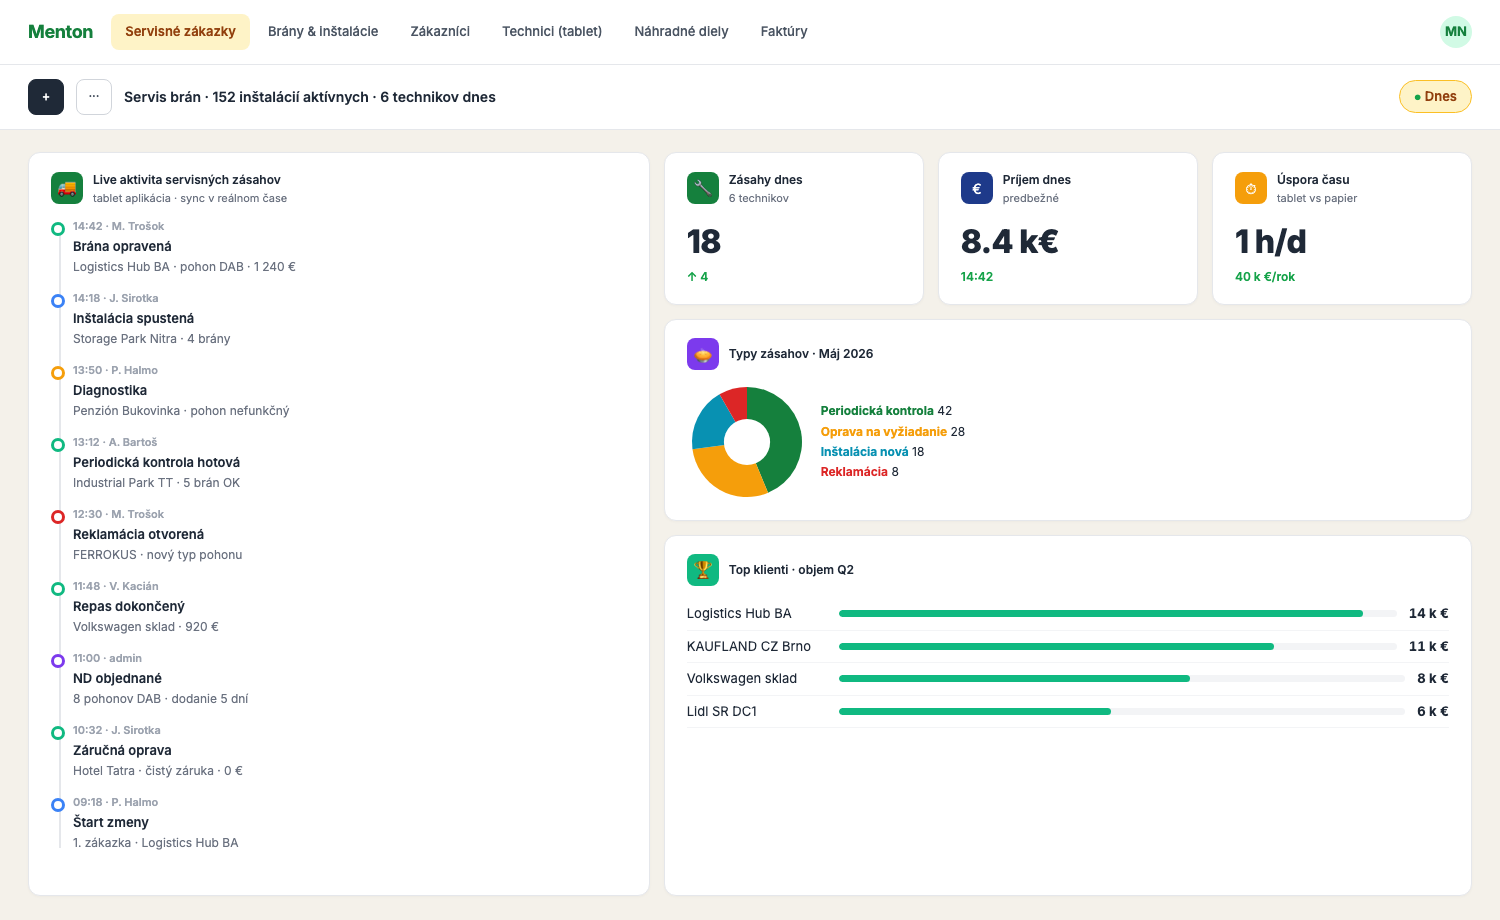Click the 14 k € client amount

click(1428, 614)
